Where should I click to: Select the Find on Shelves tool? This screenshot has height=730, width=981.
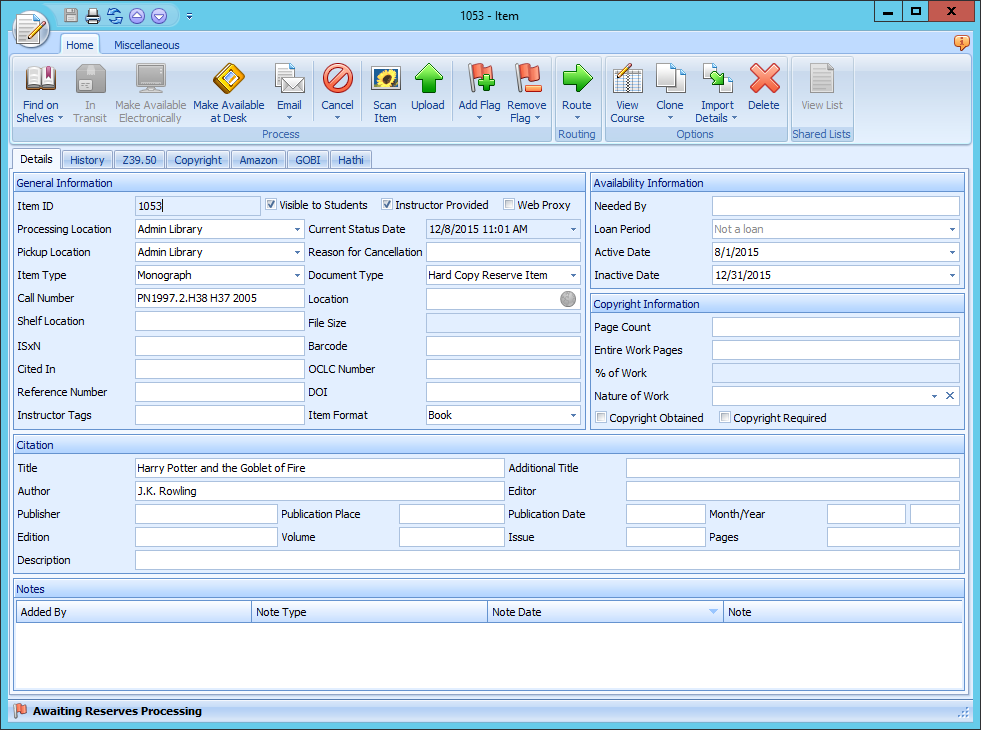coord(39,91)
